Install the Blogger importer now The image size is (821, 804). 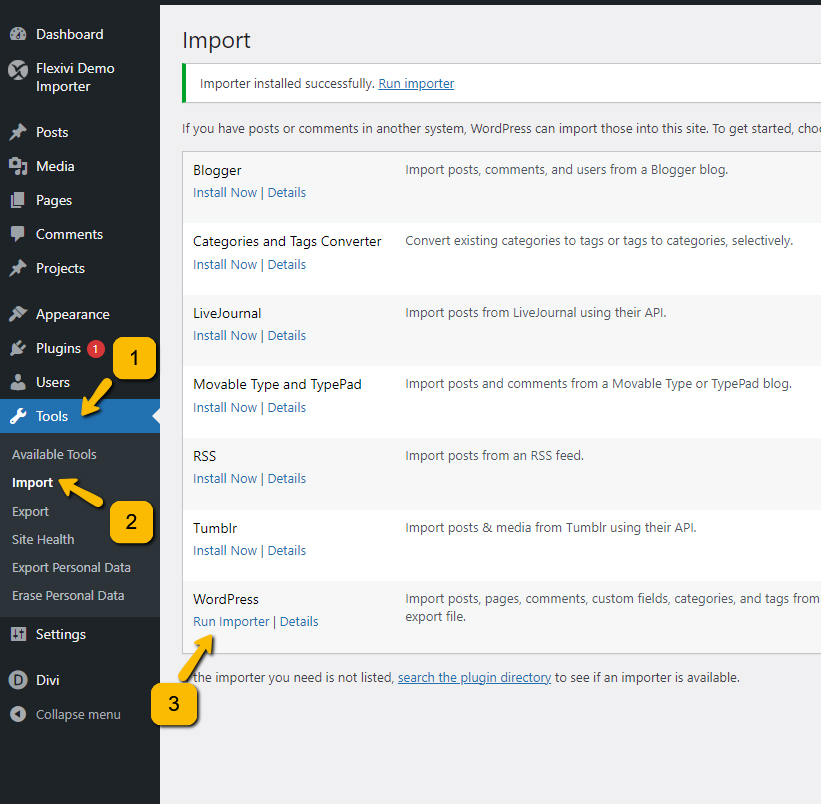(x=225, y=192)
